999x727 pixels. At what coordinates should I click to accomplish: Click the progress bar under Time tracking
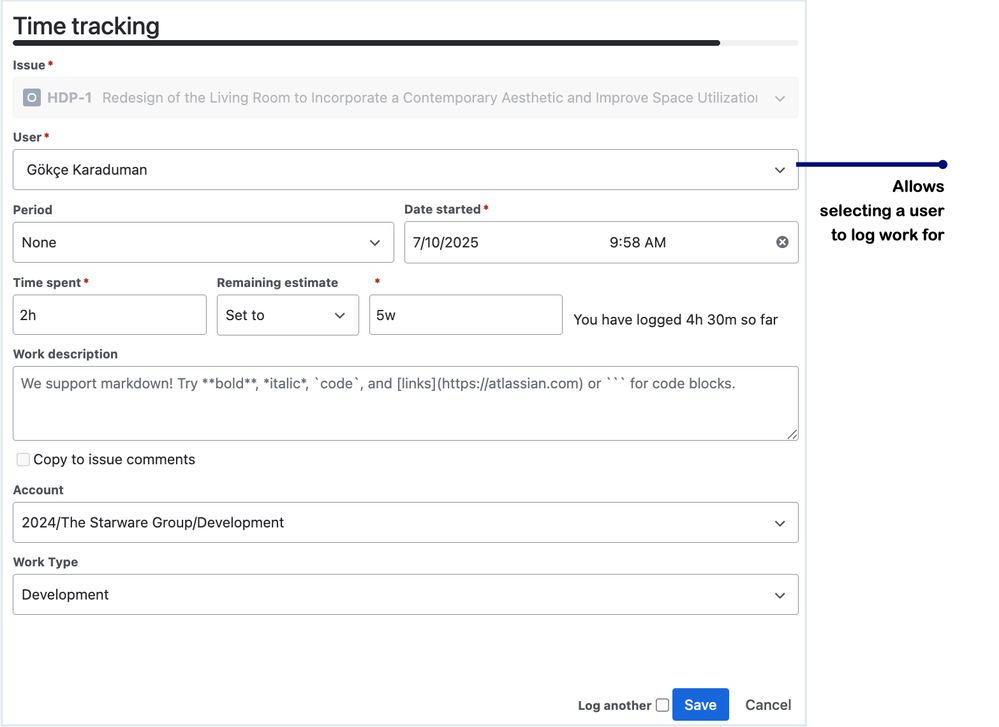click(405, 43)
